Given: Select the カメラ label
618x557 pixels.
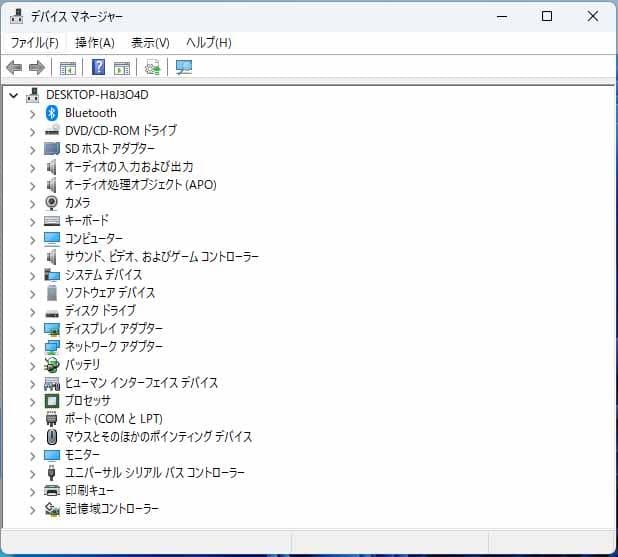Looking at the screenshot, I should coord(78,203).
